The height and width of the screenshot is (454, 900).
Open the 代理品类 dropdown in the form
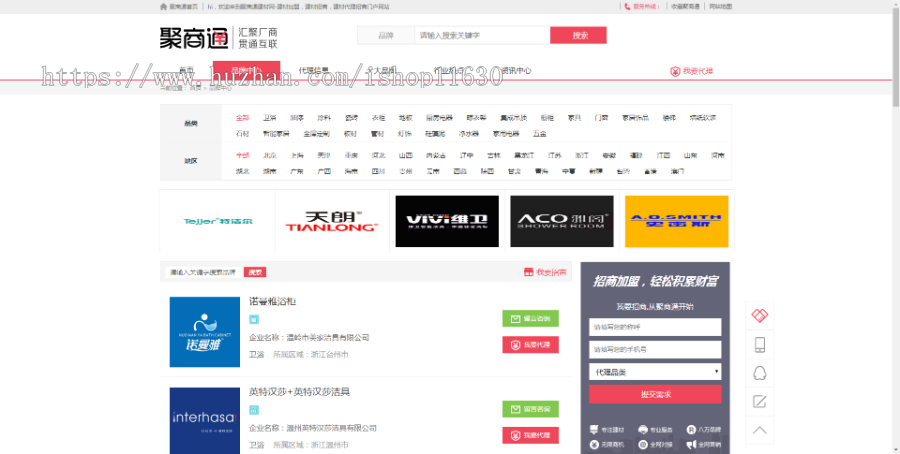coord(655,372)
